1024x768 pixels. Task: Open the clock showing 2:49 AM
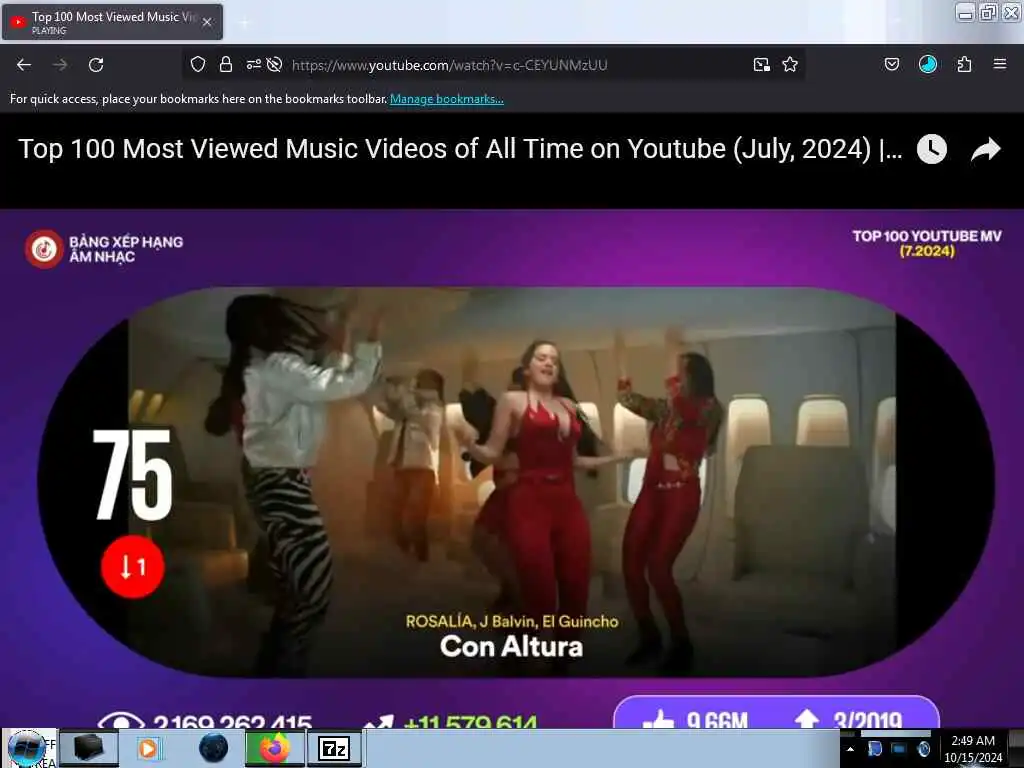coord(973,749)
